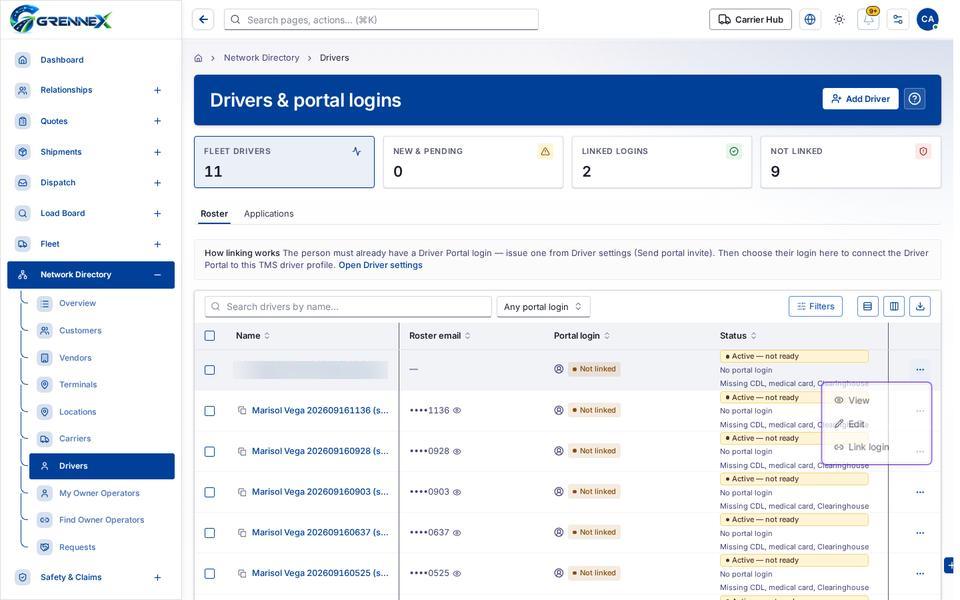Reveal roster email ending 0928
This screenshot has width=960, height=600.
coord(457,452)
